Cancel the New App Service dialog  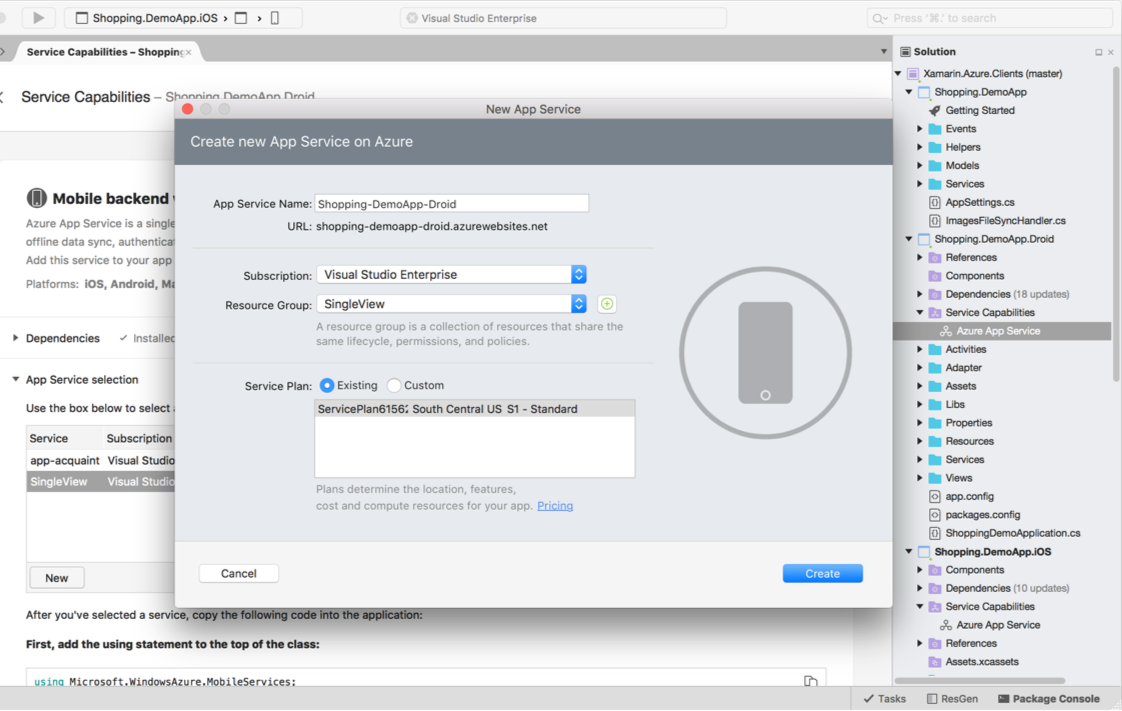[238, 574]
